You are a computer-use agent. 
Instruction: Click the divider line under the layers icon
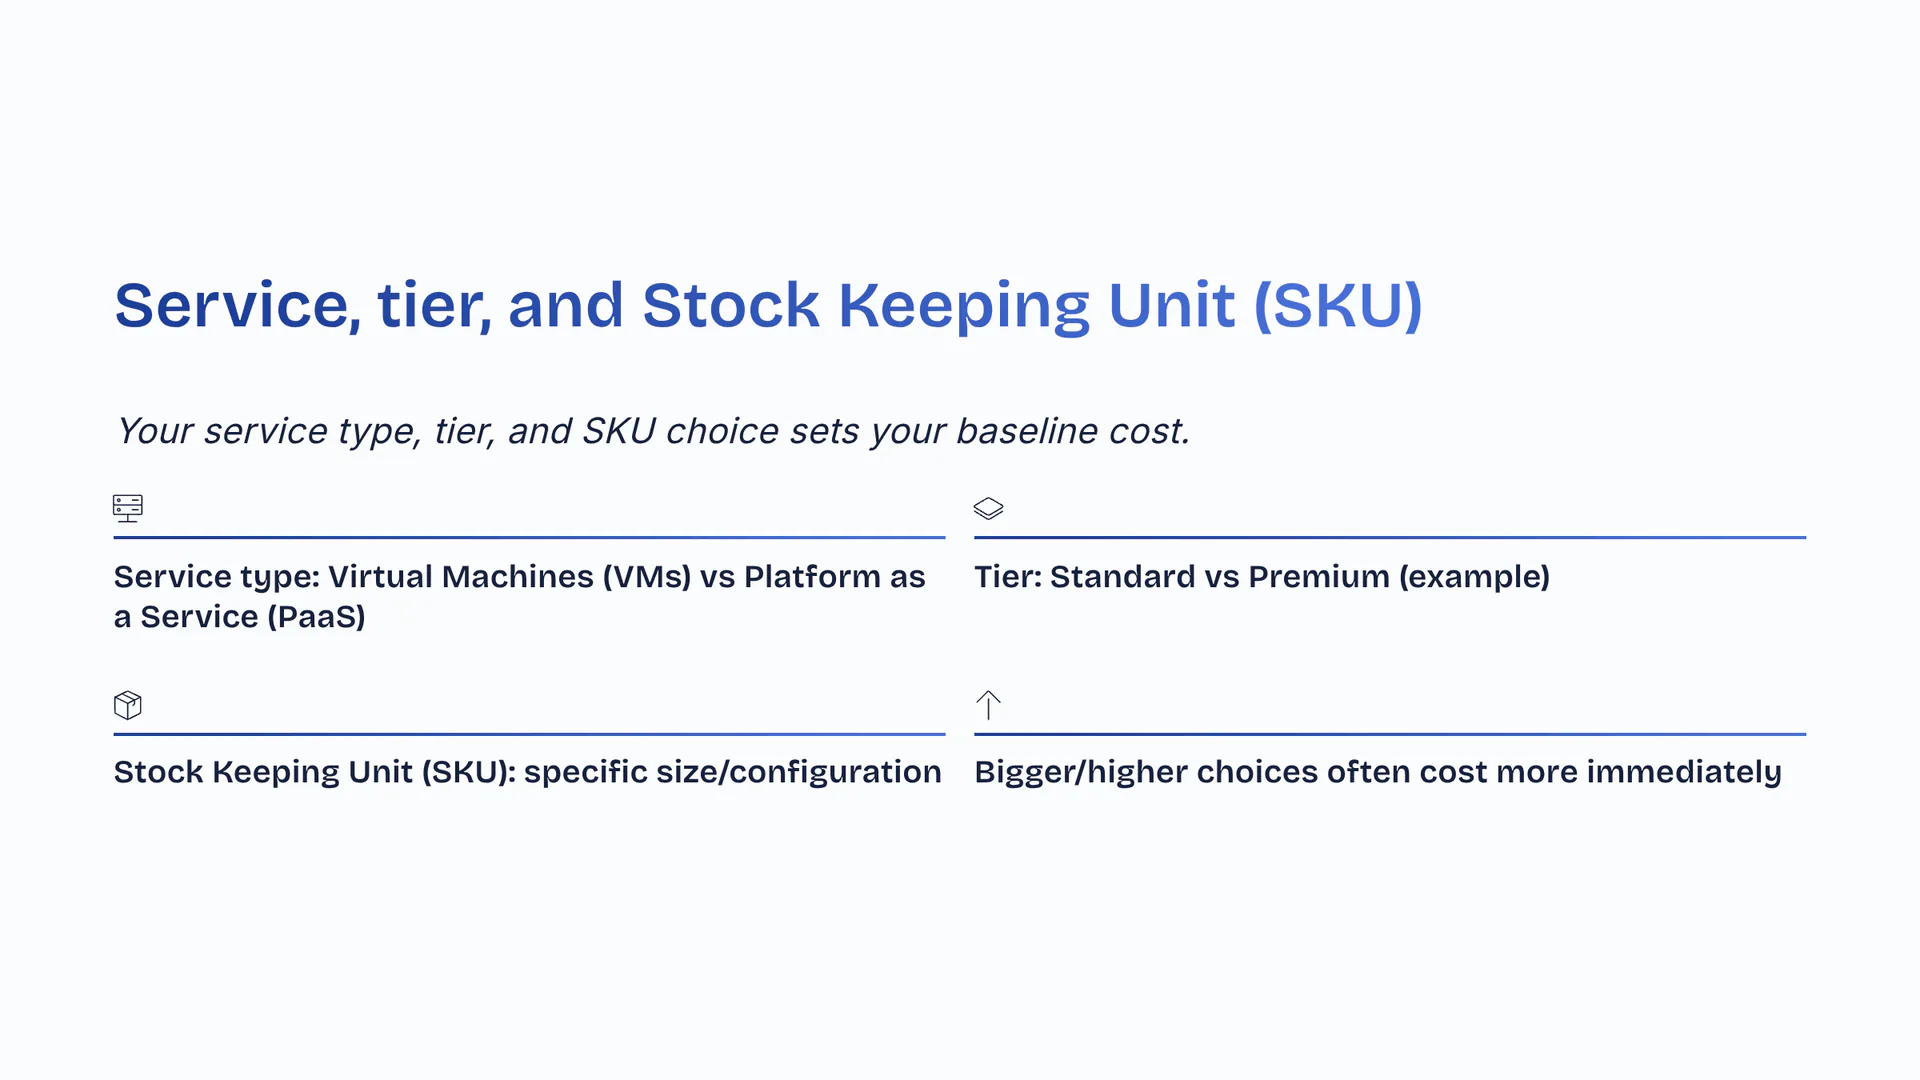click(x=1389, y=537)
